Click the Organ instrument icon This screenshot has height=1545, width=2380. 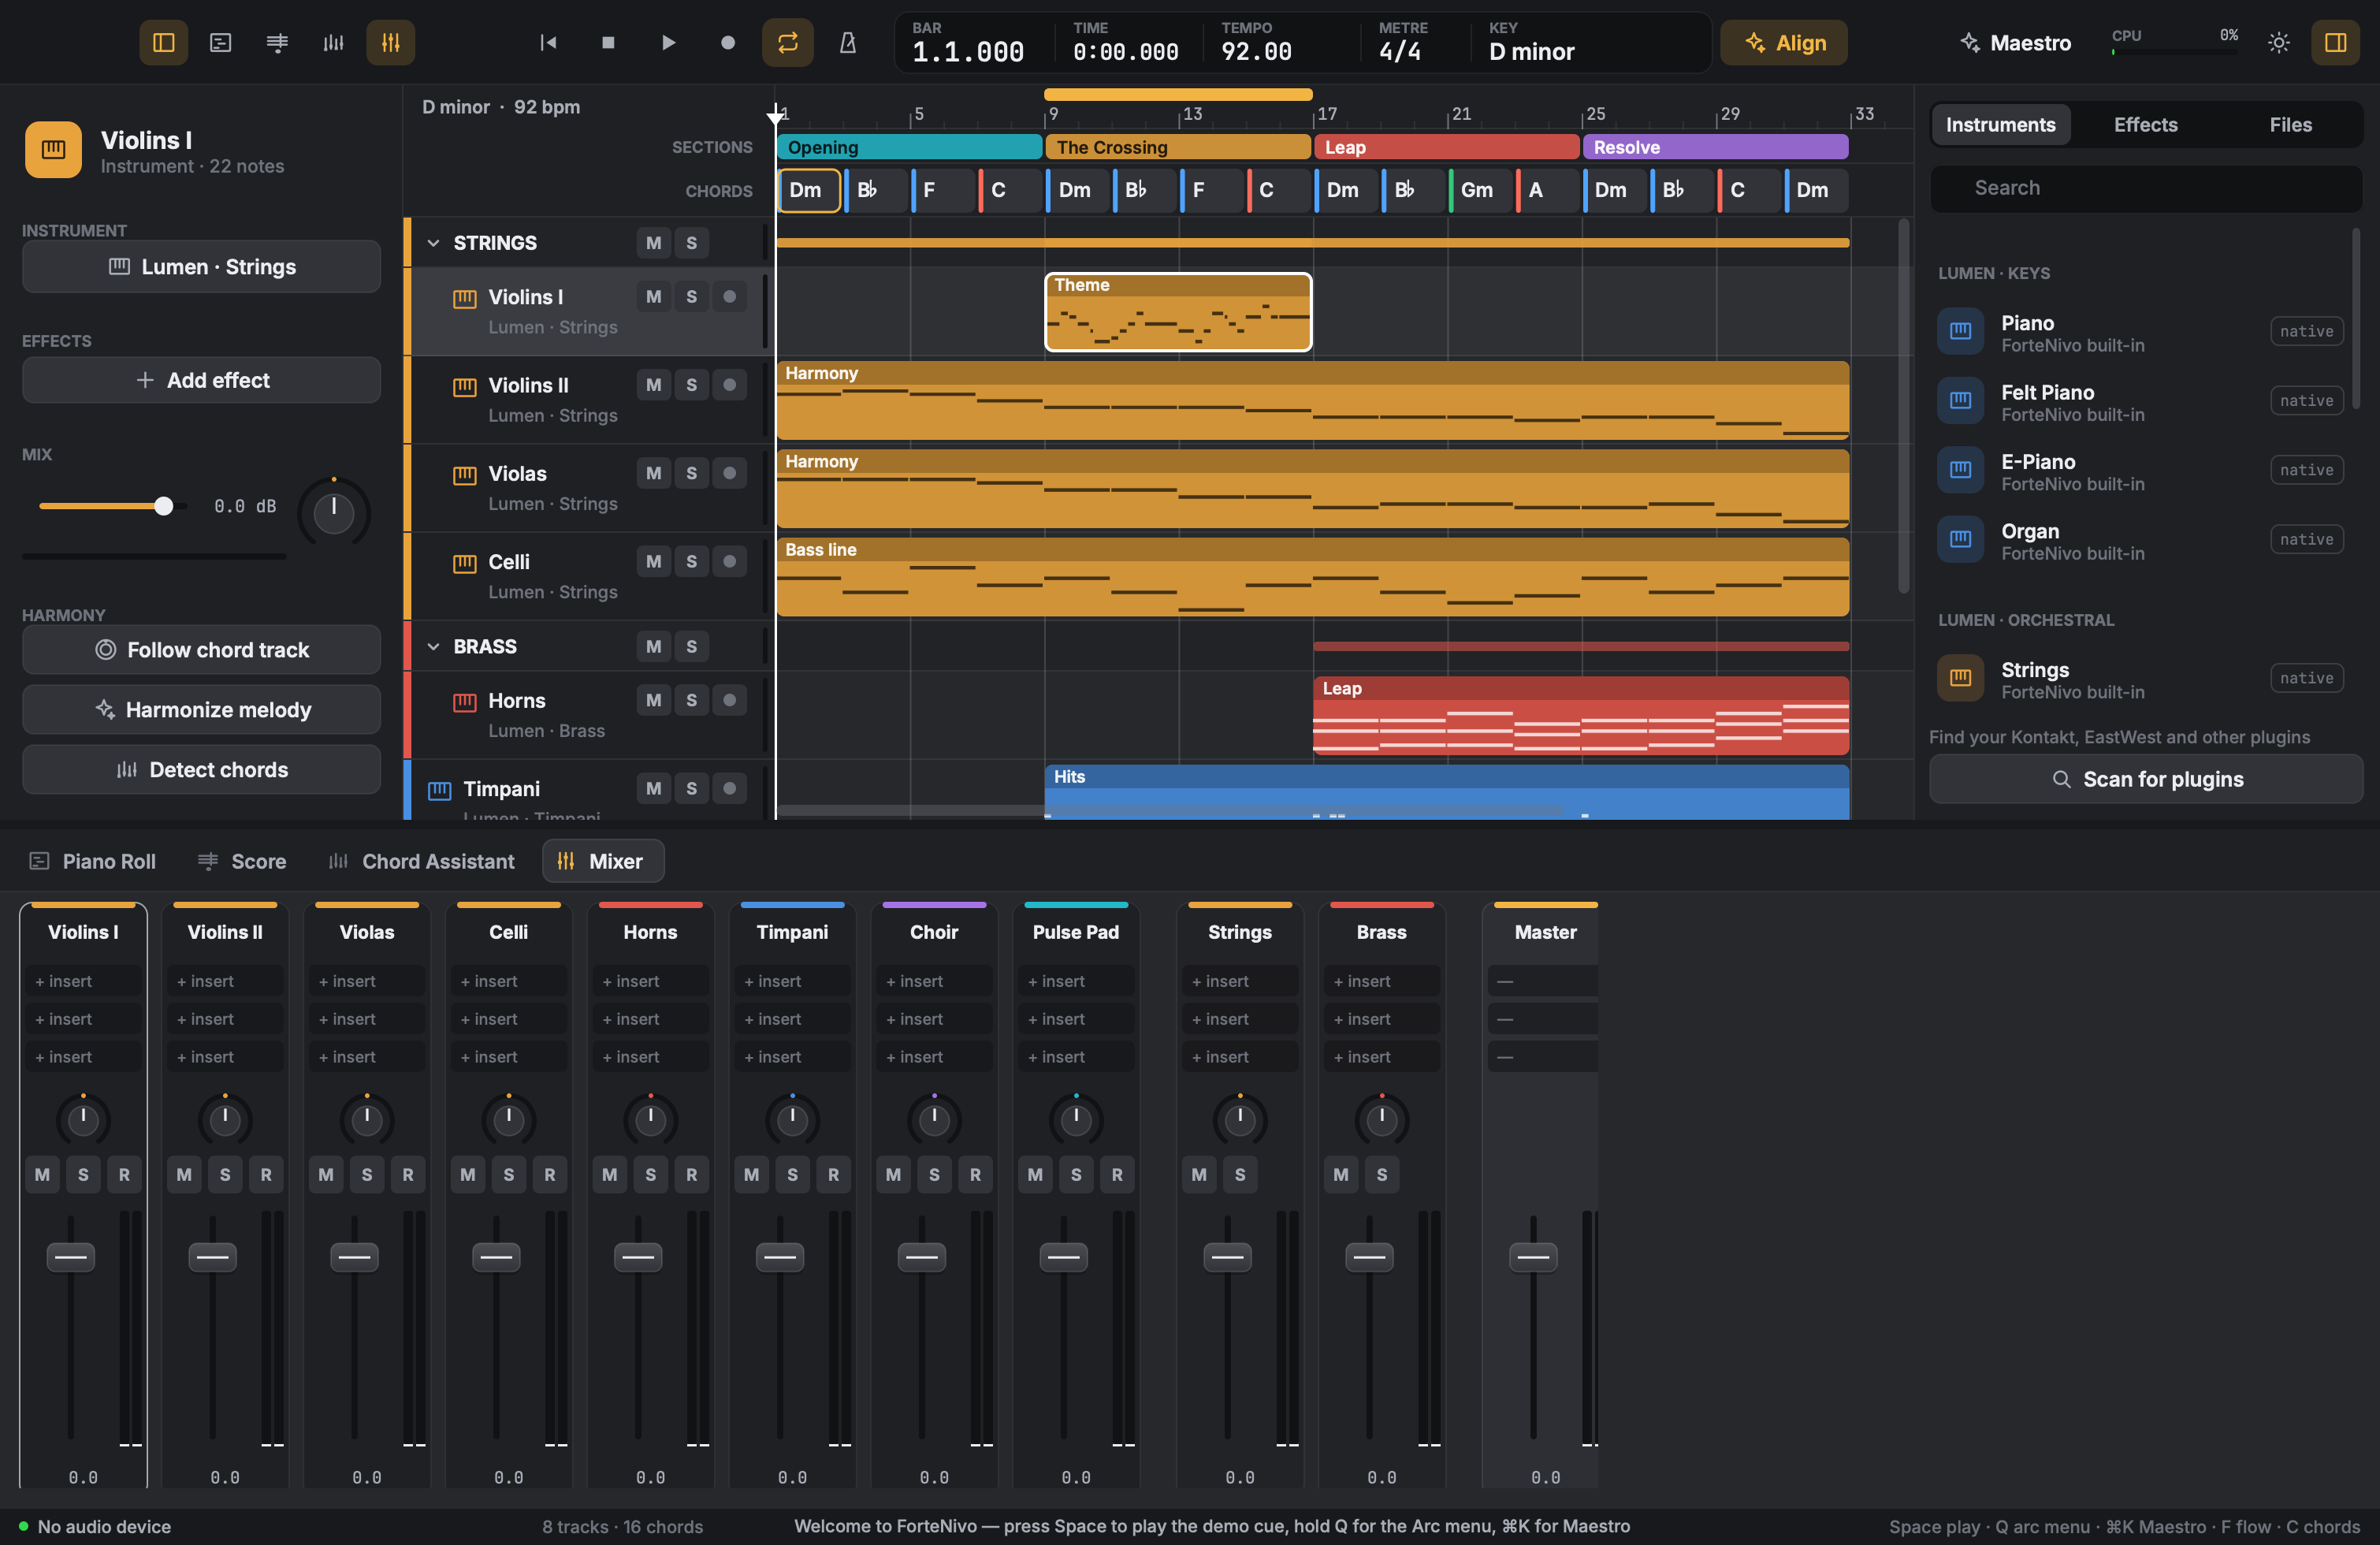[1960, 540]
